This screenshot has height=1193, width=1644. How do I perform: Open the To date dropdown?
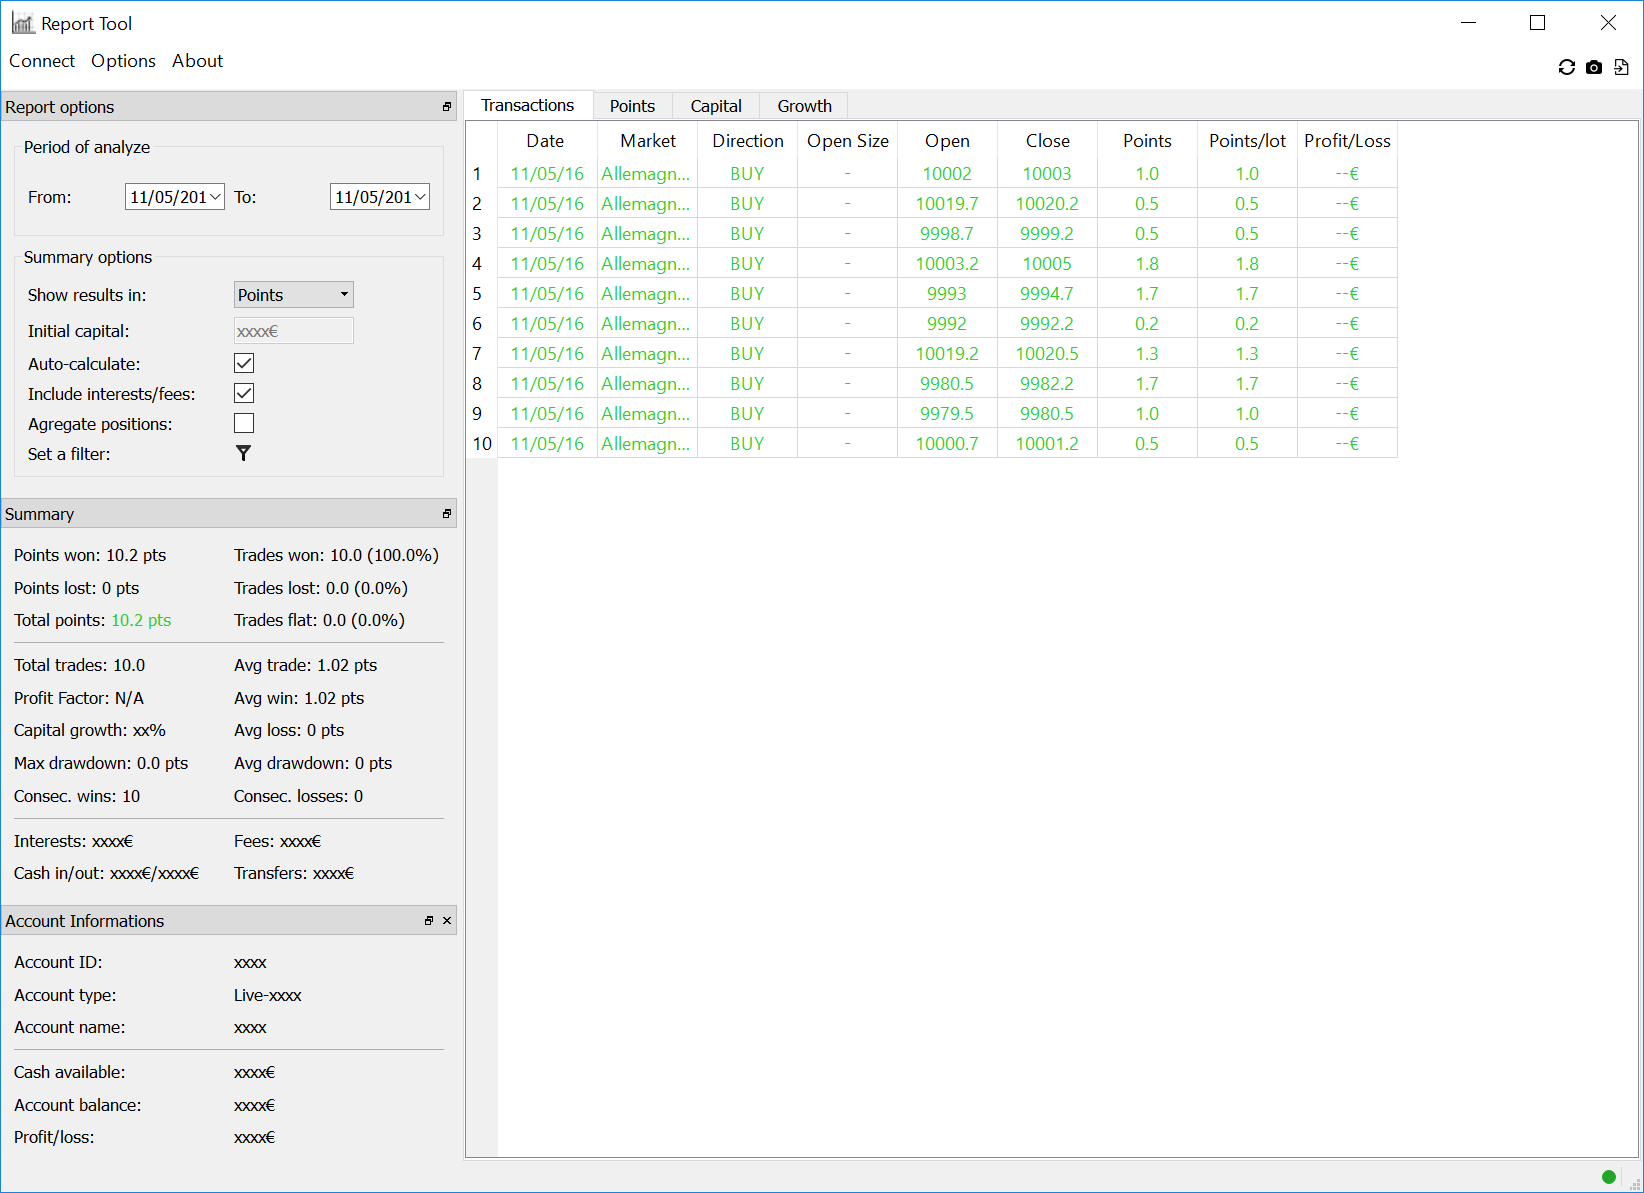pyautogui.click(x=420, y=197)
